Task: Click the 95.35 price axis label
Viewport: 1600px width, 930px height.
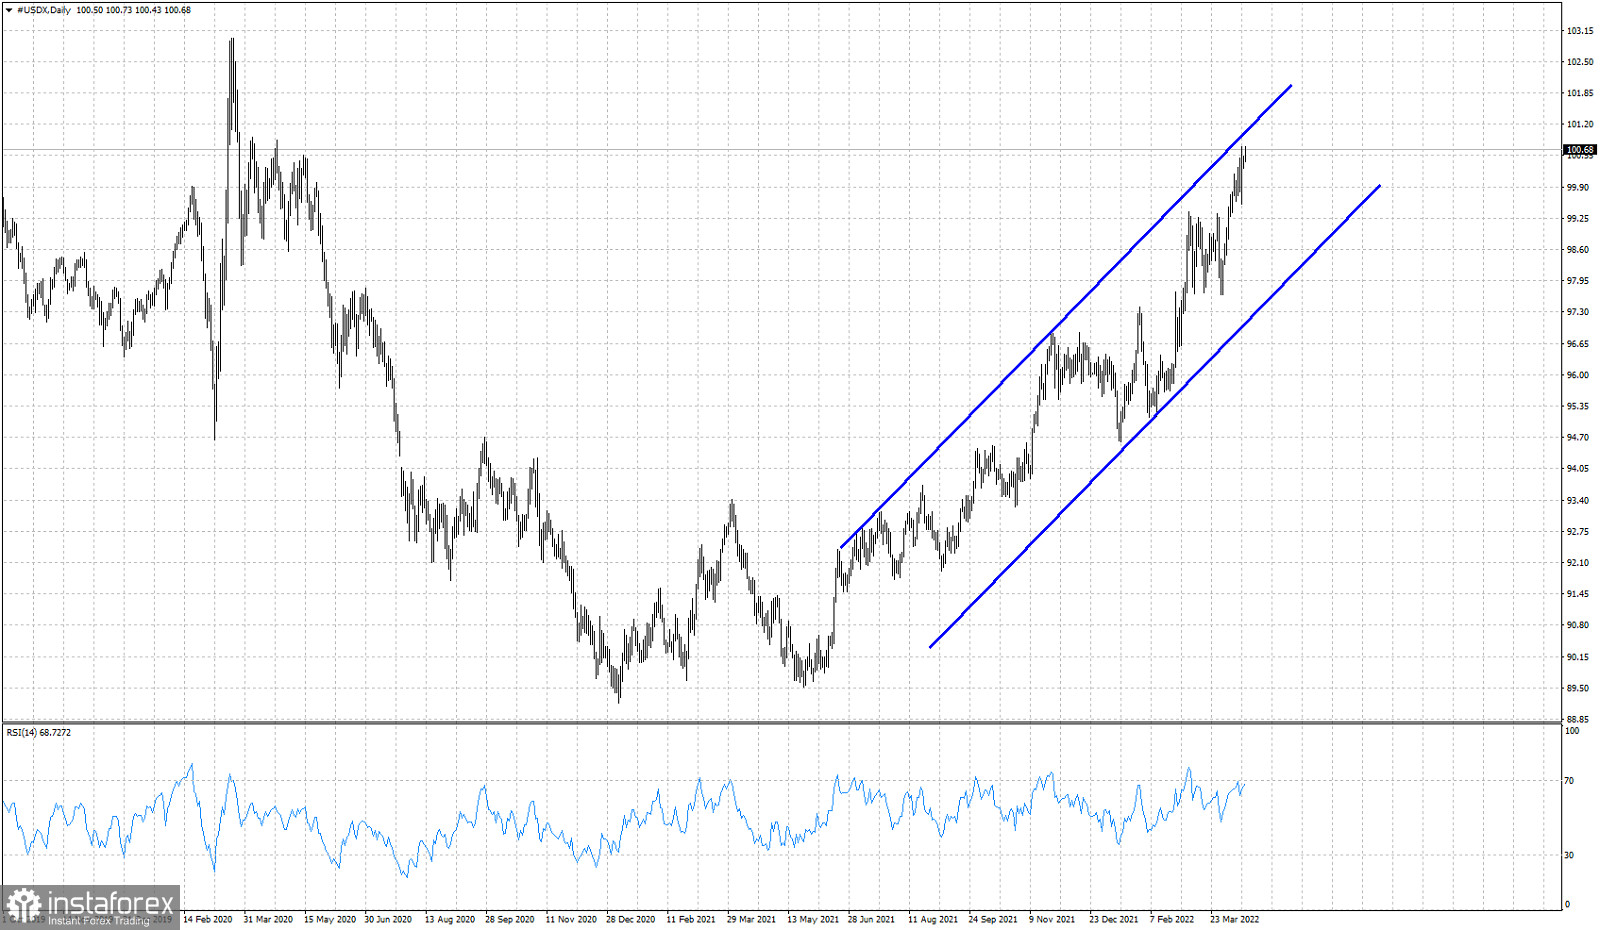Action: pyautogui.click(x=1578, y=406)
